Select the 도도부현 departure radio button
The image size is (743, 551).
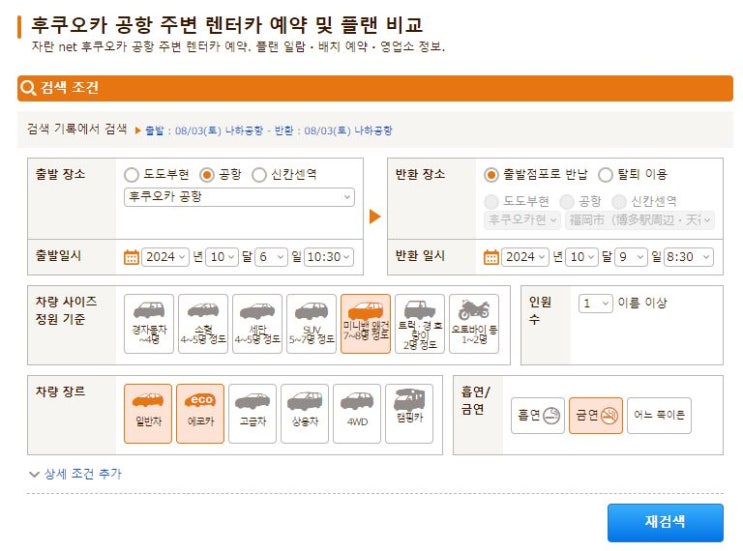[131, 175]
